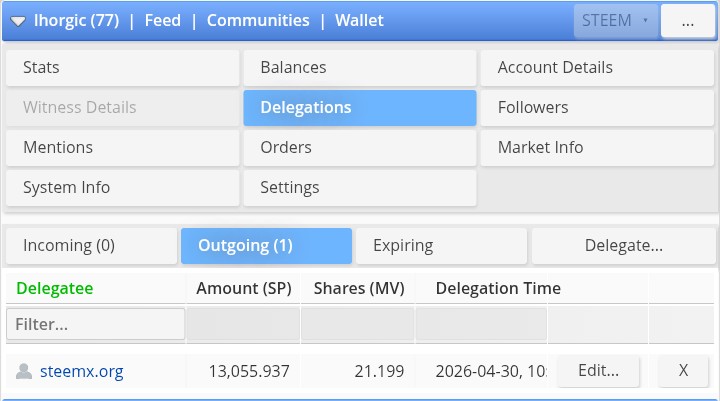Screen dimensions: 720x401
Task: Open the Wallet link in header
Action: click(359, 21)
